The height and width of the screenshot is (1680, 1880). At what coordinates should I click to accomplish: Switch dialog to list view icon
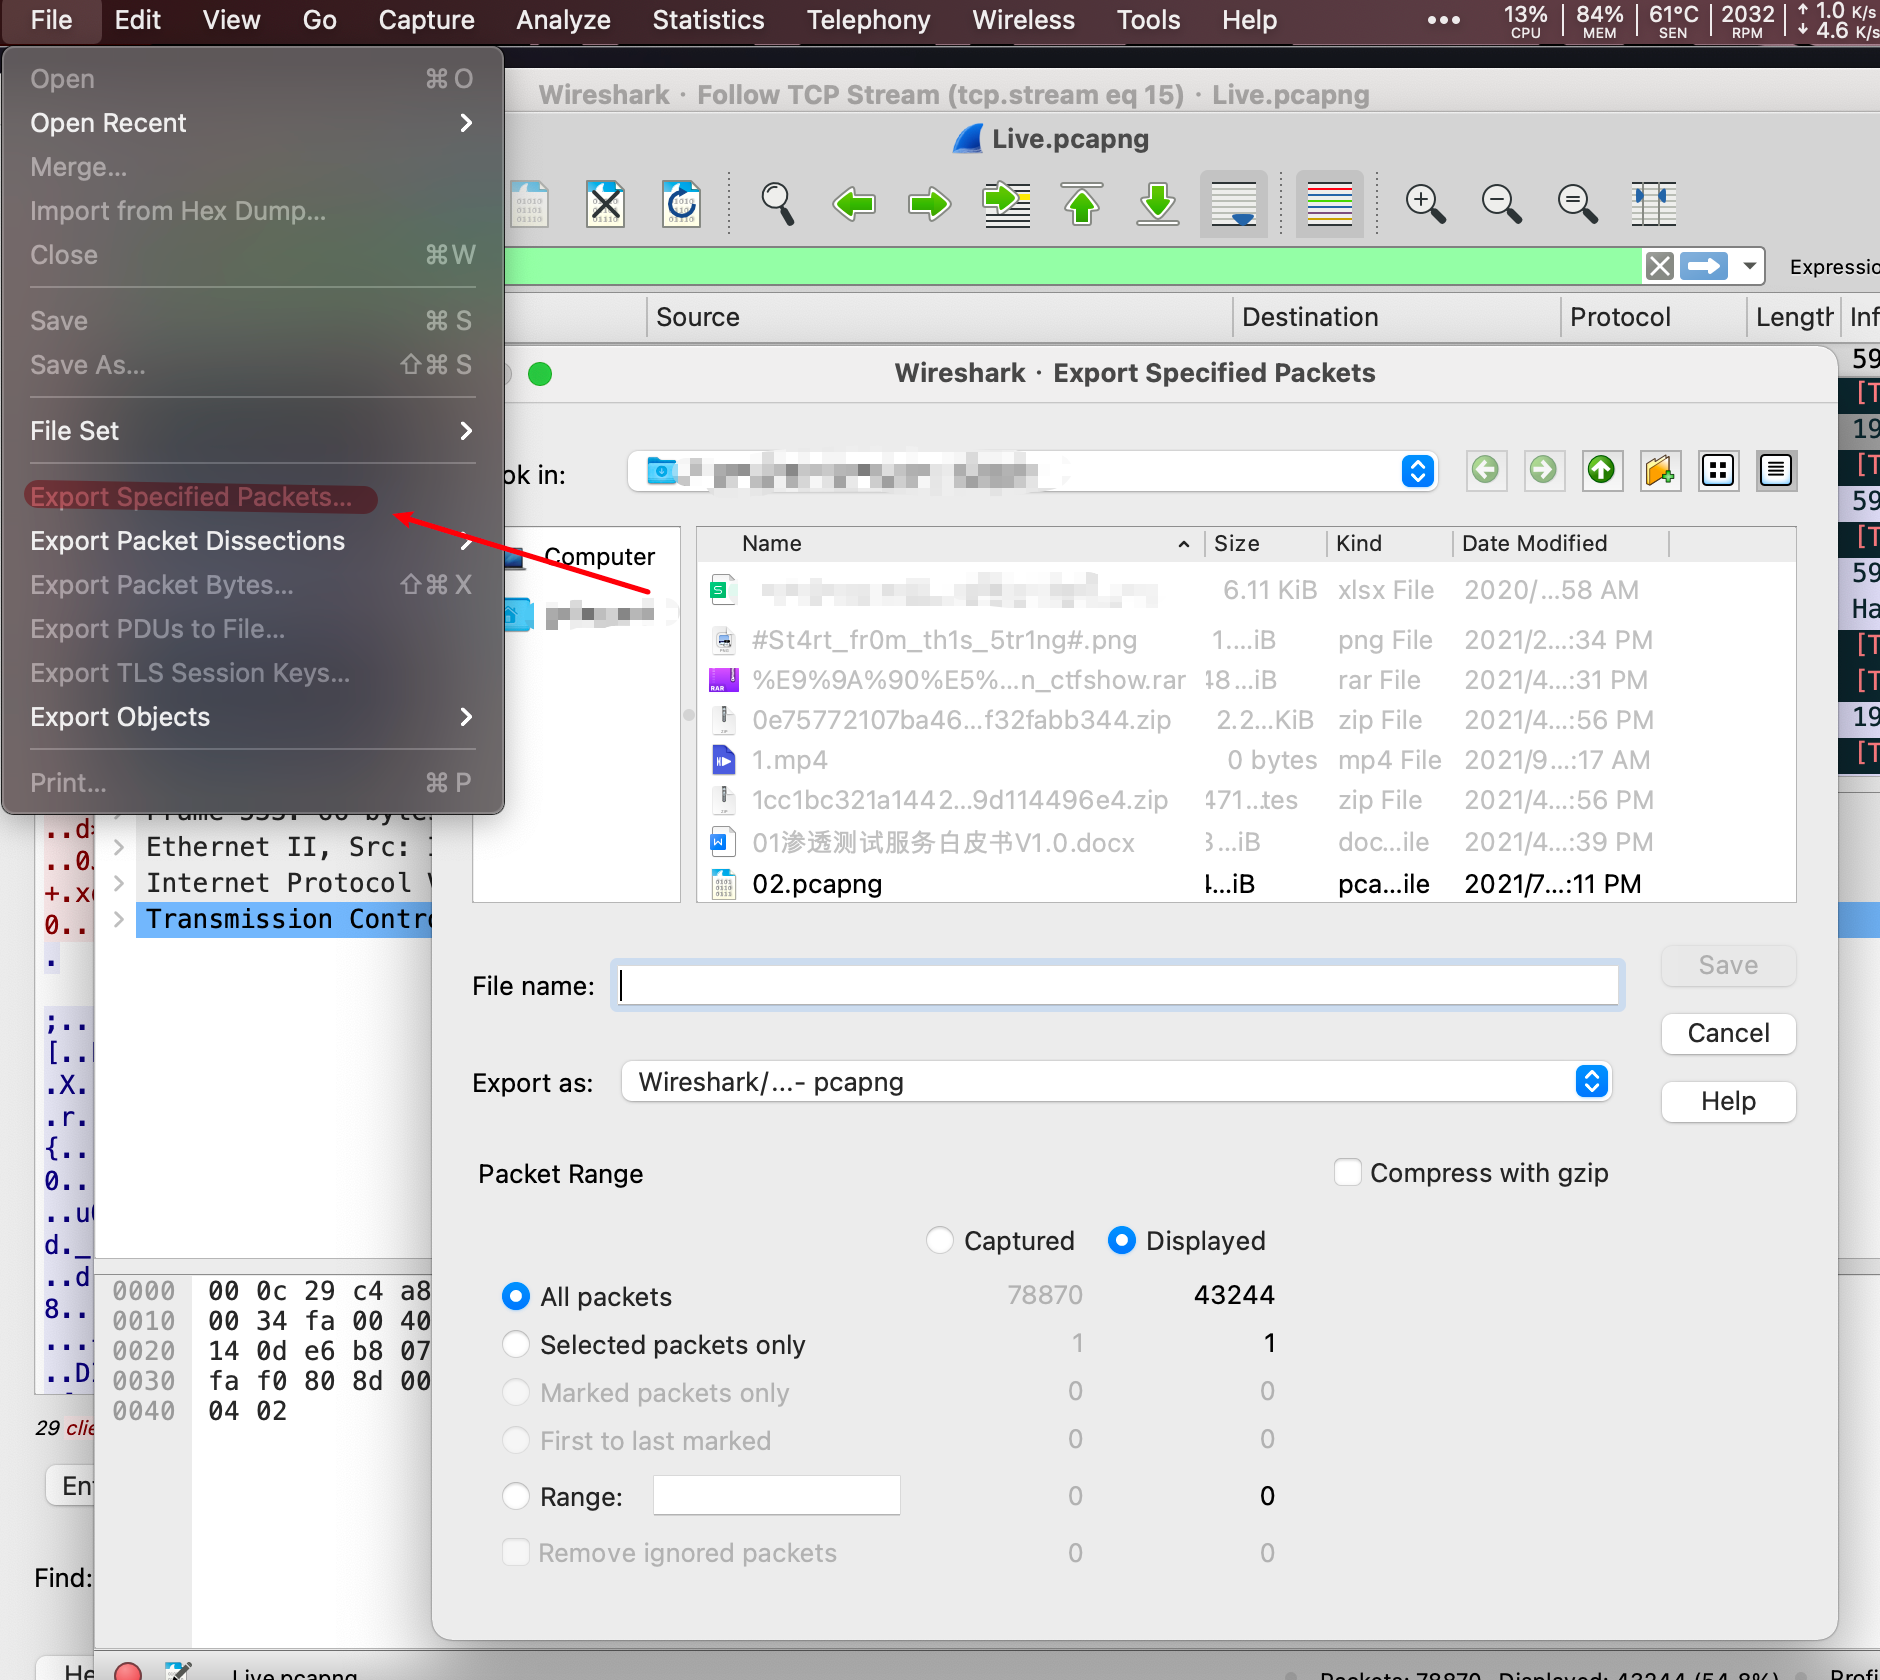coord(1718,470)
